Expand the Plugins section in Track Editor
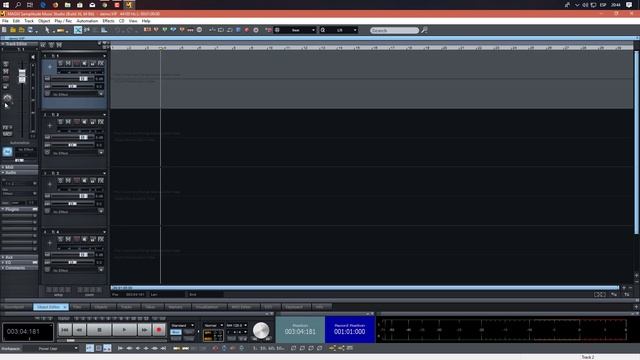Screen dimensions: 640x360 (x=19, y=209)
